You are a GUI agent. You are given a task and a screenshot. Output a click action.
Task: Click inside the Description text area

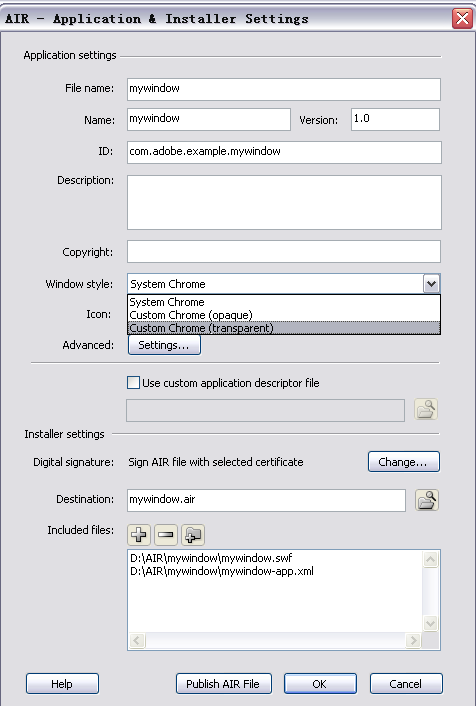[284, 203]
